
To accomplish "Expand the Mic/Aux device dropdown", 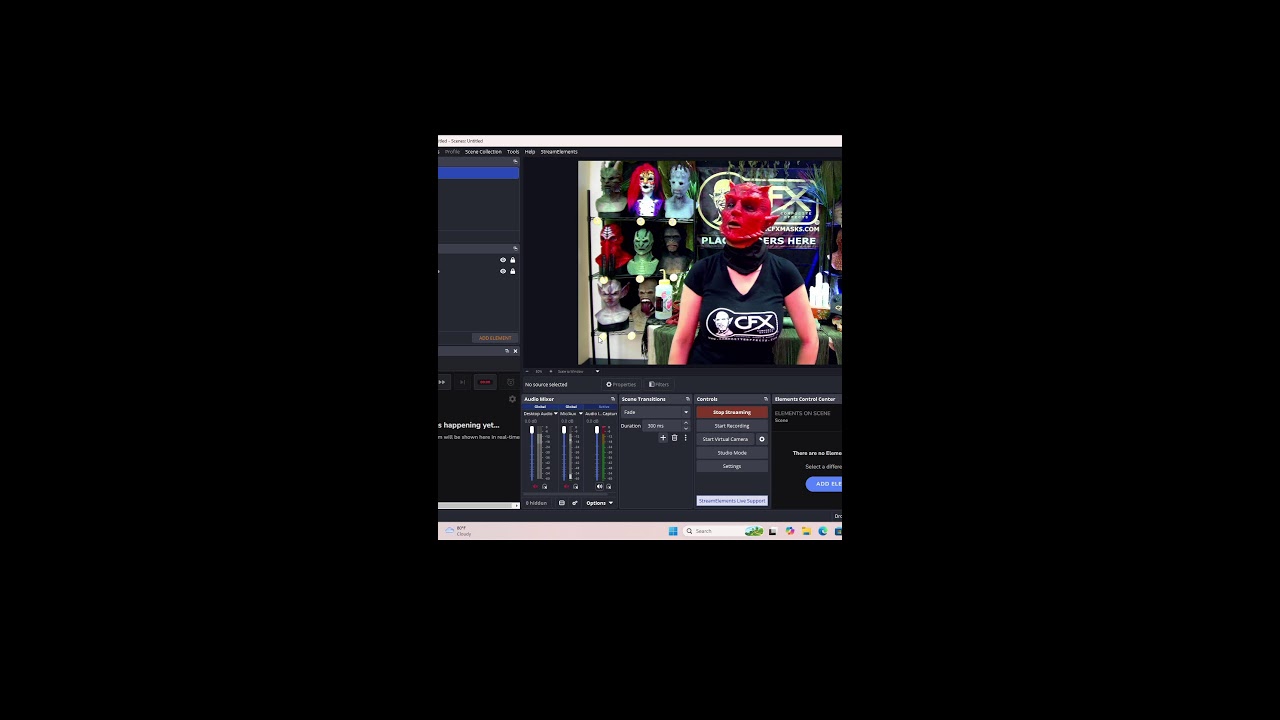I will (581, 413).
